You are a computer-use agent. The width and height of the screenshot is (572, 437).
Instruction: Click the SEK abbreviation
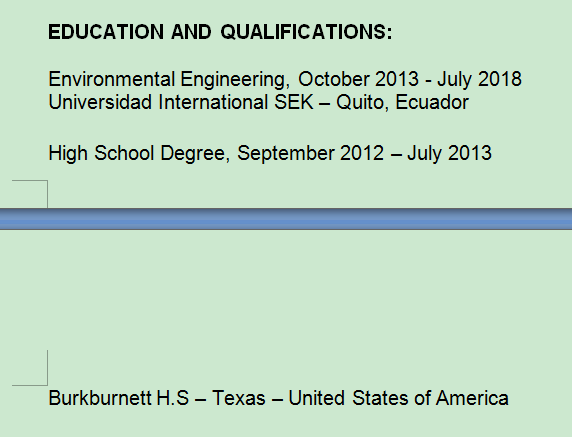coord(294,102)
